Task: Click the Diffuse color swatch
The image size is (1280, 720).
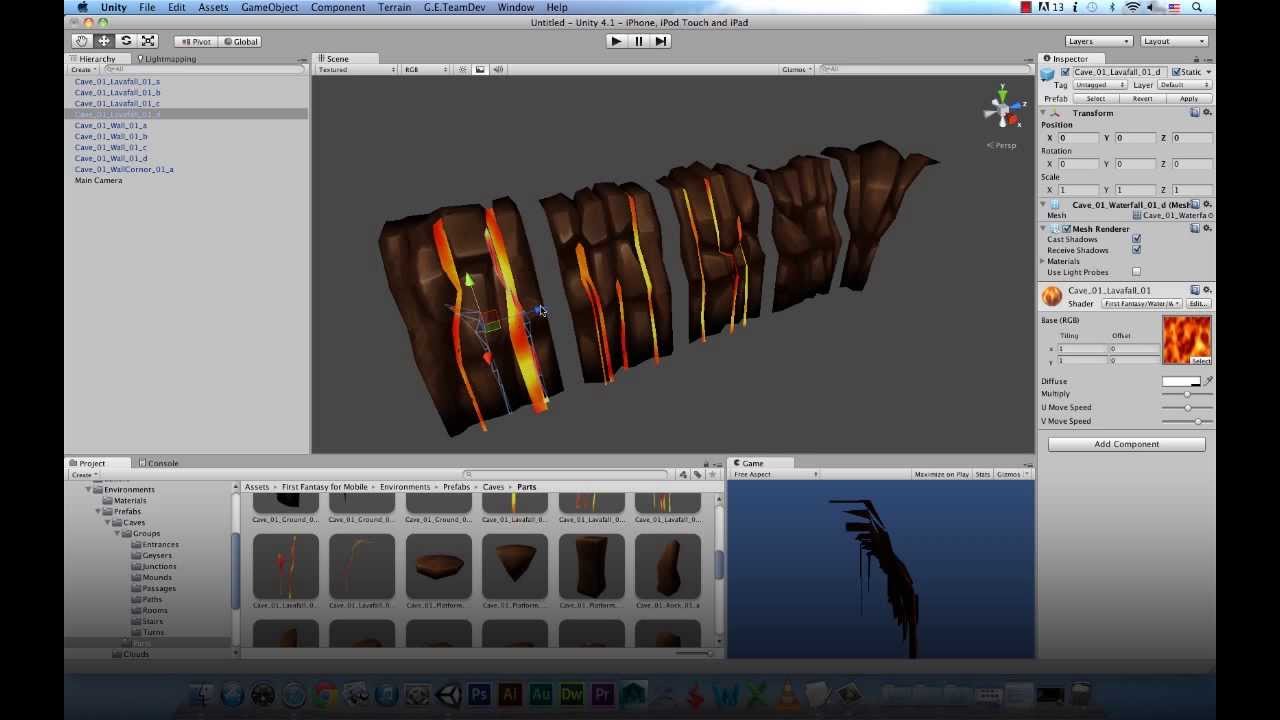Action: [1181, 381]
